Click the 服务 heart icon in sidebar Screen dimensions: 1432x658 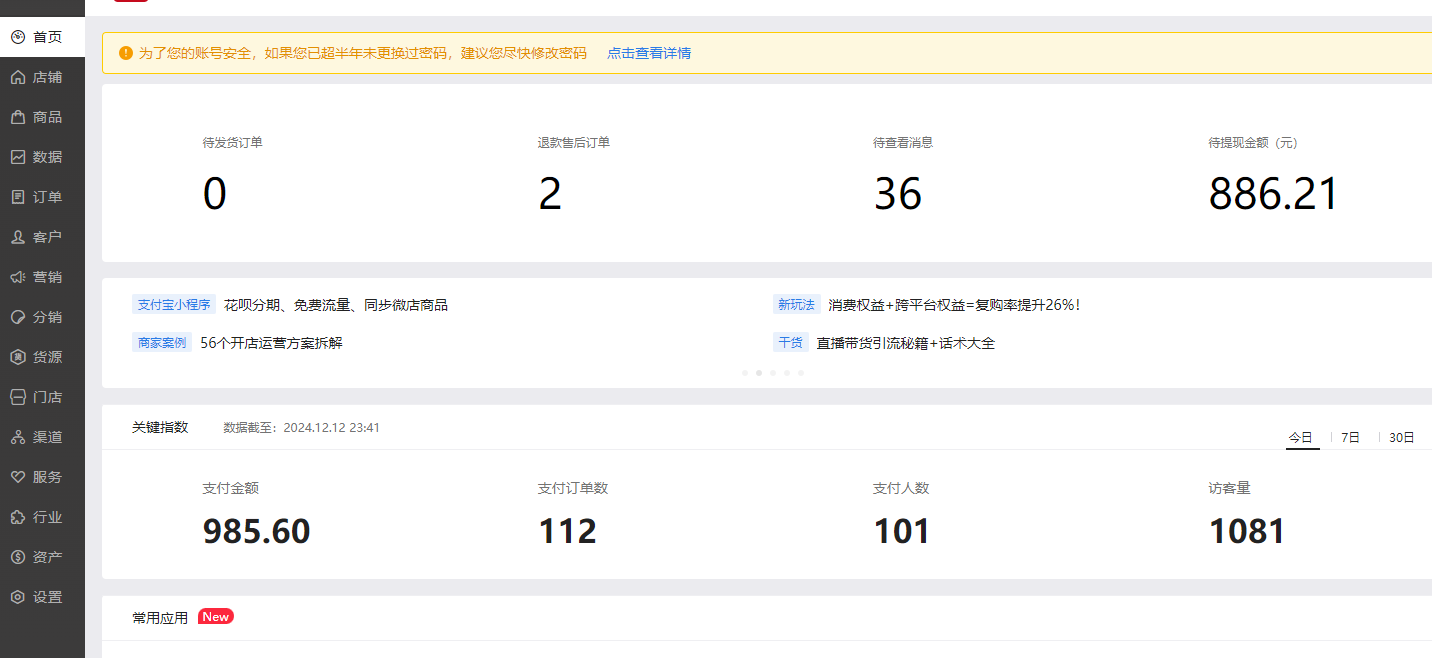click(17, 477)
